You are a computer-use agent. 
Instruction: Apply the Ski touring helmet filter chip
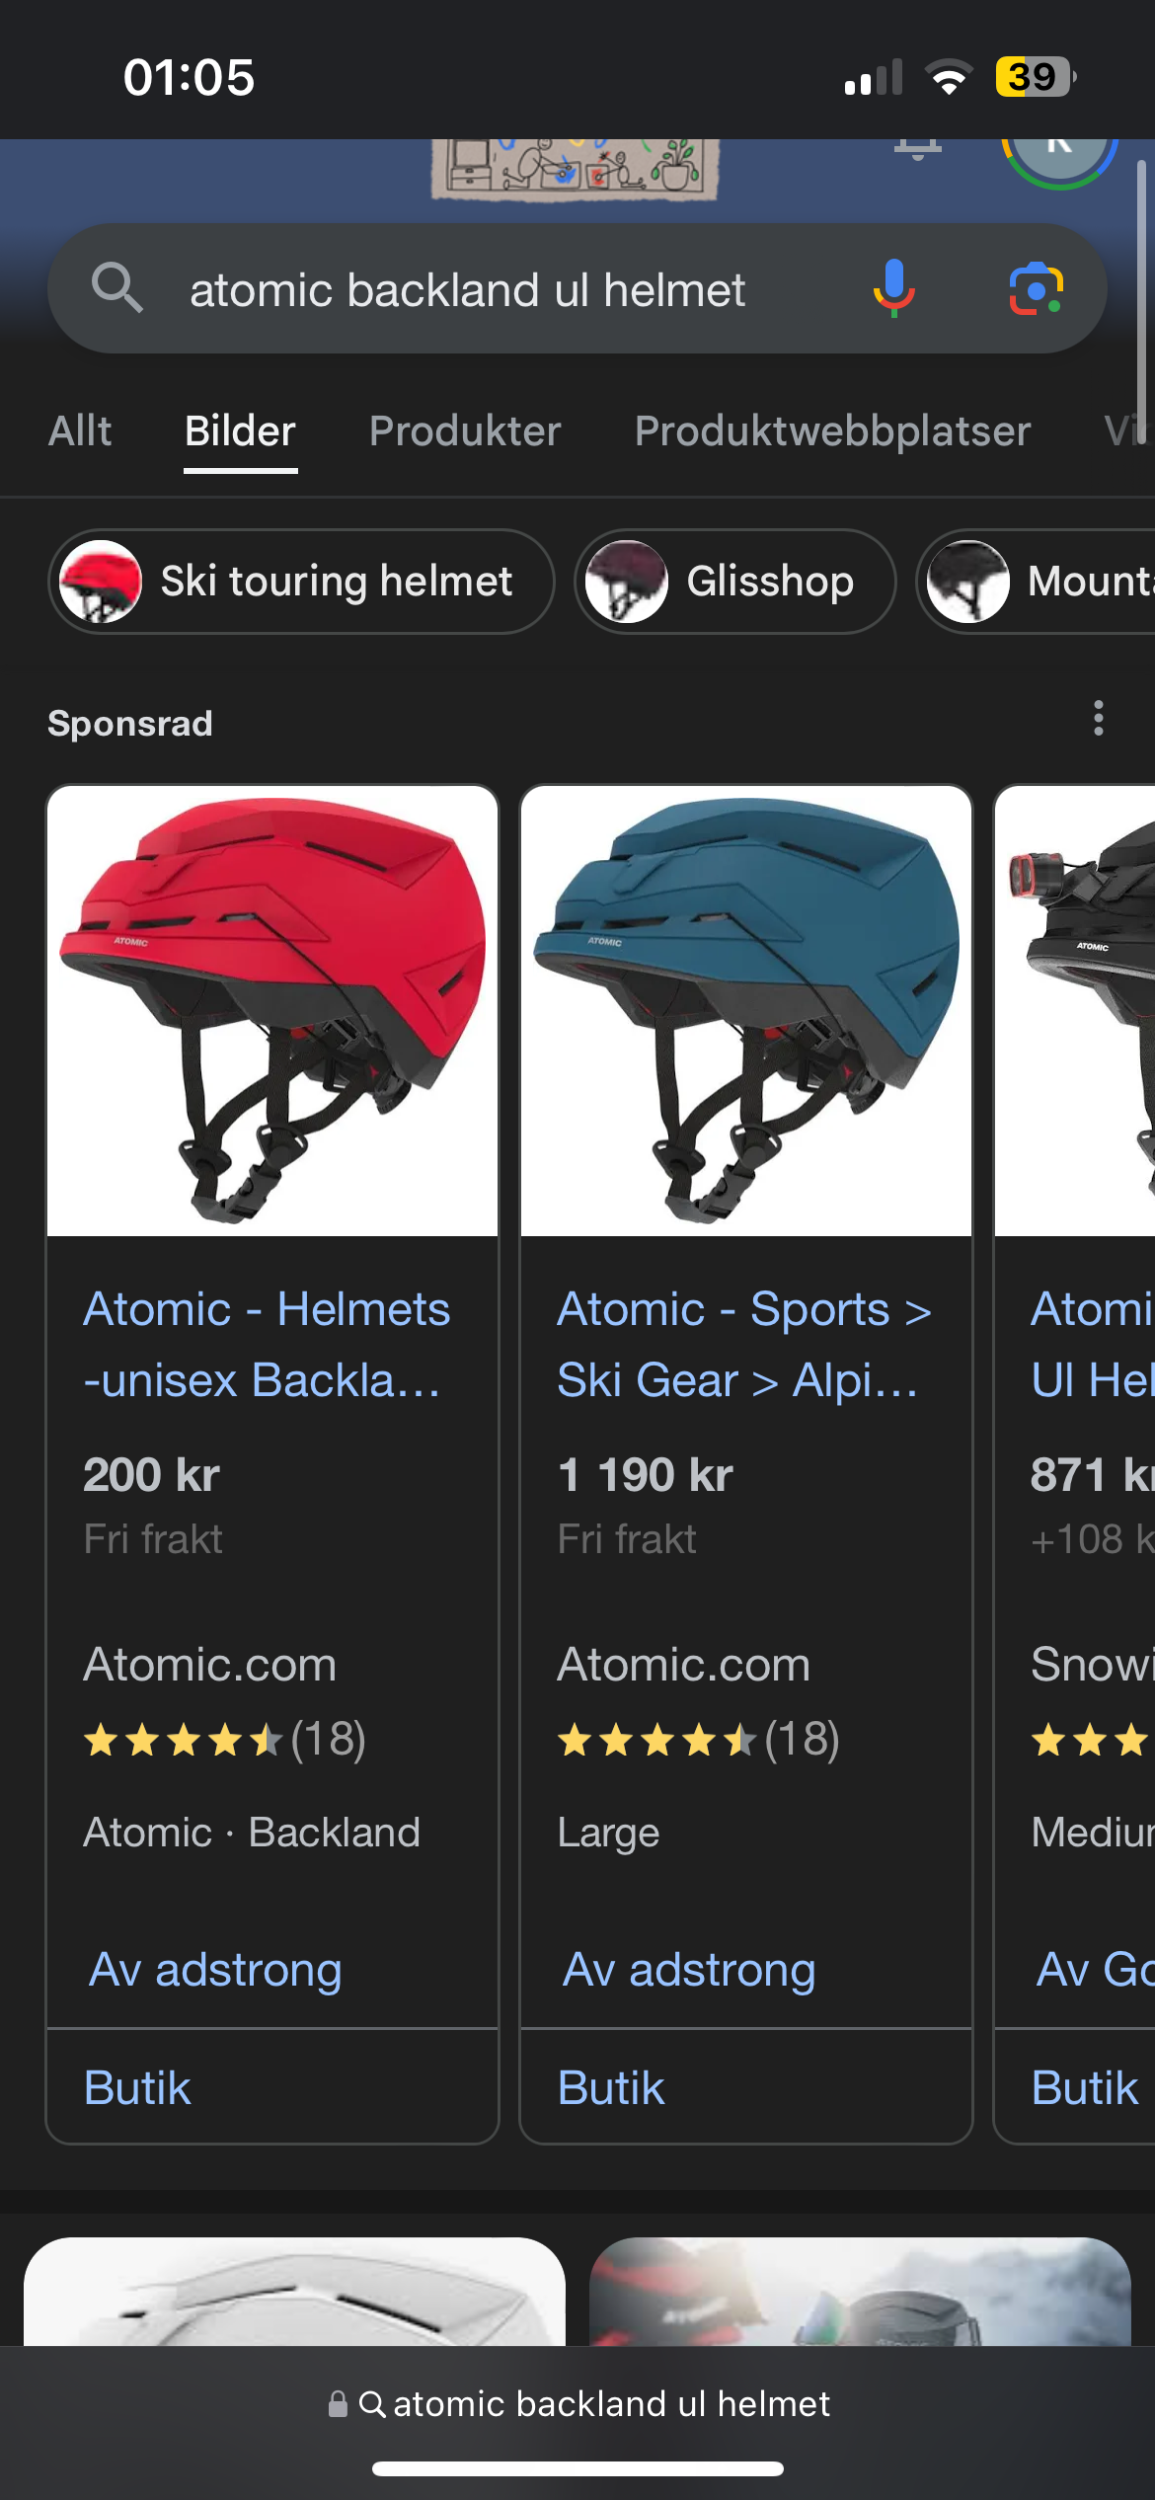click(301, 581)
